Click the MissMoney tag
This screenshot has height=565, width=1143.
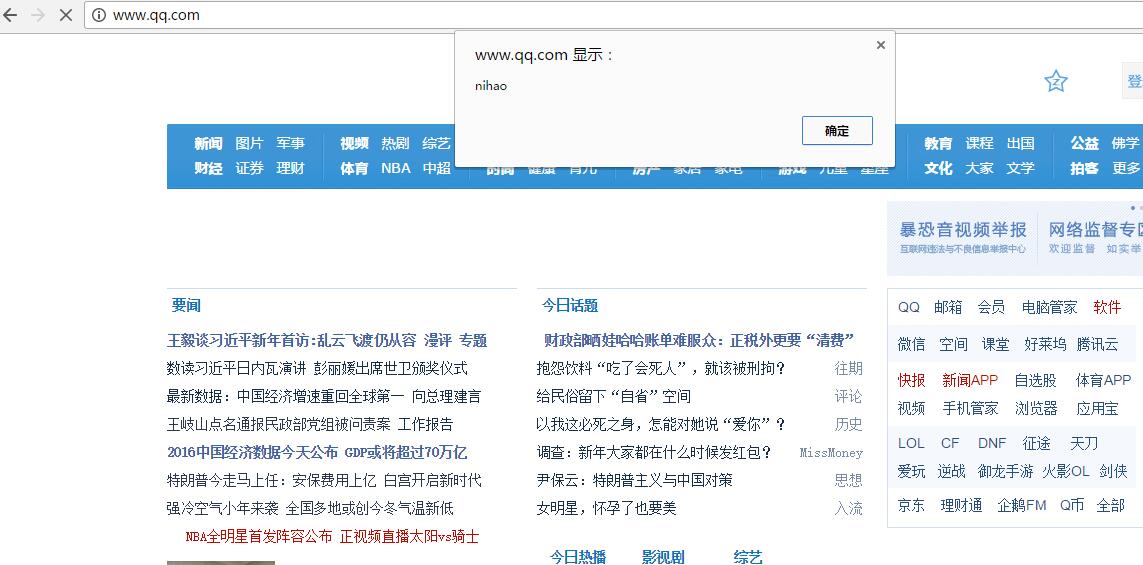(831, 453)
